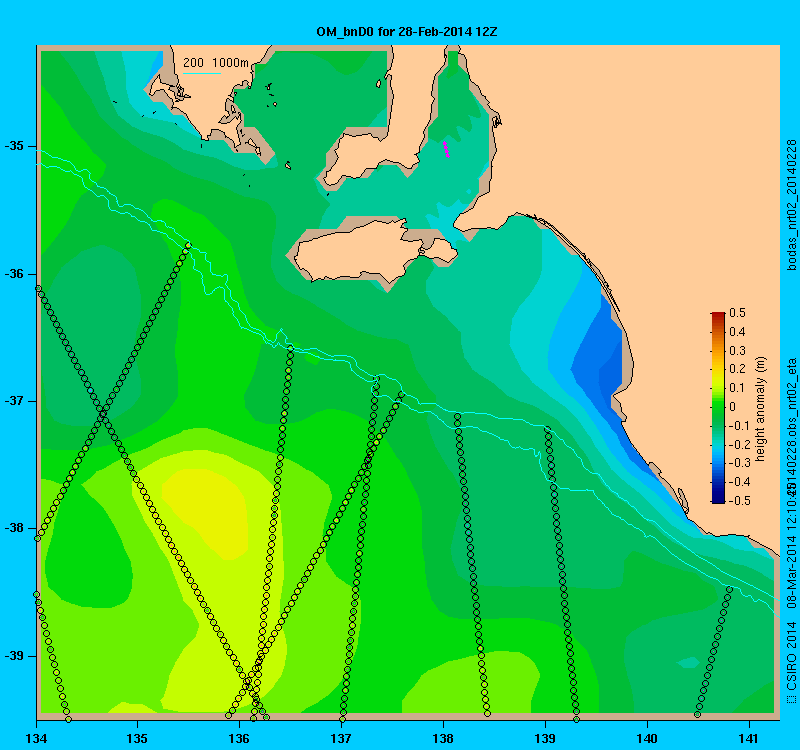The width and height of the screenshot is (800, 750).
Task: Click the dark red top of the colorbar
Action: pos(718,316)
